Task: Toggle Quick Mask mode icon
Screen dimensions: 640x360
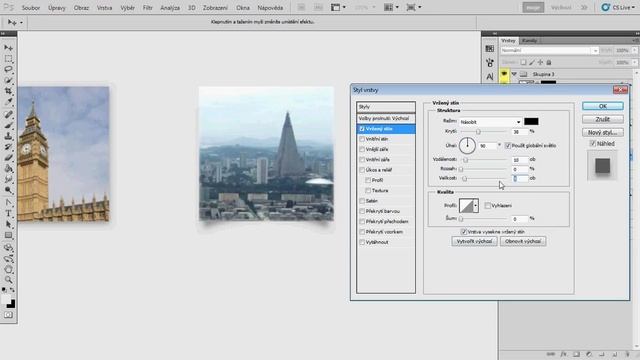Action: (8, 315)
